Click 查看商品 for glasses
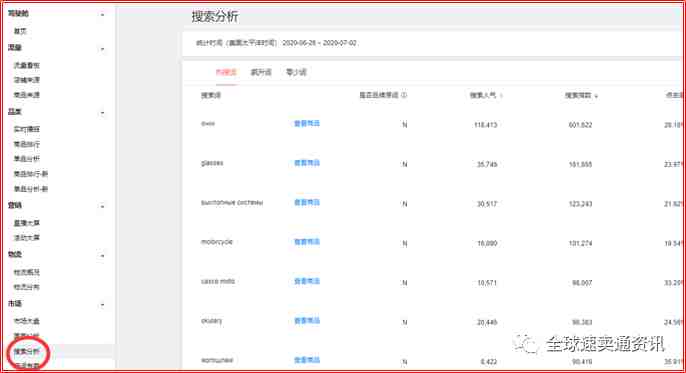This screenshot has width=686, height=373. click(x=307, y=163)
